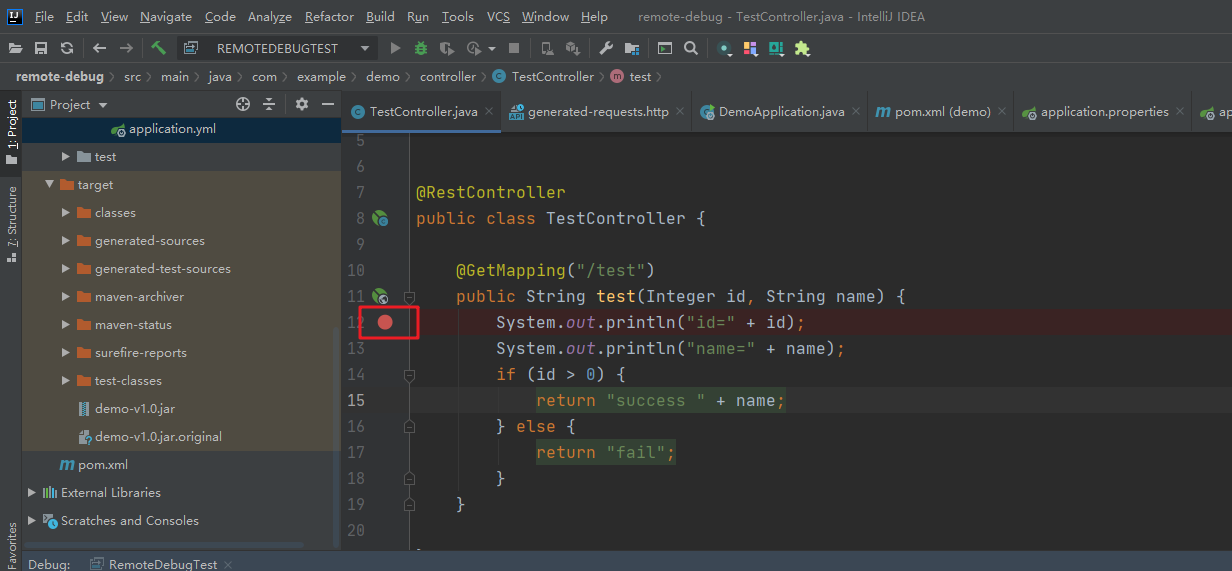This screenshot has width=1232, height=571.
Task: Collapse all in the Project panel
Action: pyautogui.click(x=269, y=104)
